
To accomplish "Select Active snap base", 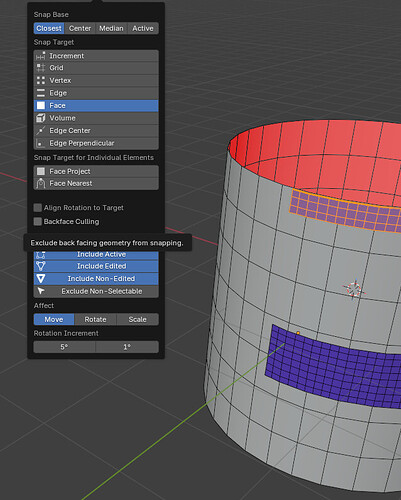I will pyautogui.click(x=143, y=28).
